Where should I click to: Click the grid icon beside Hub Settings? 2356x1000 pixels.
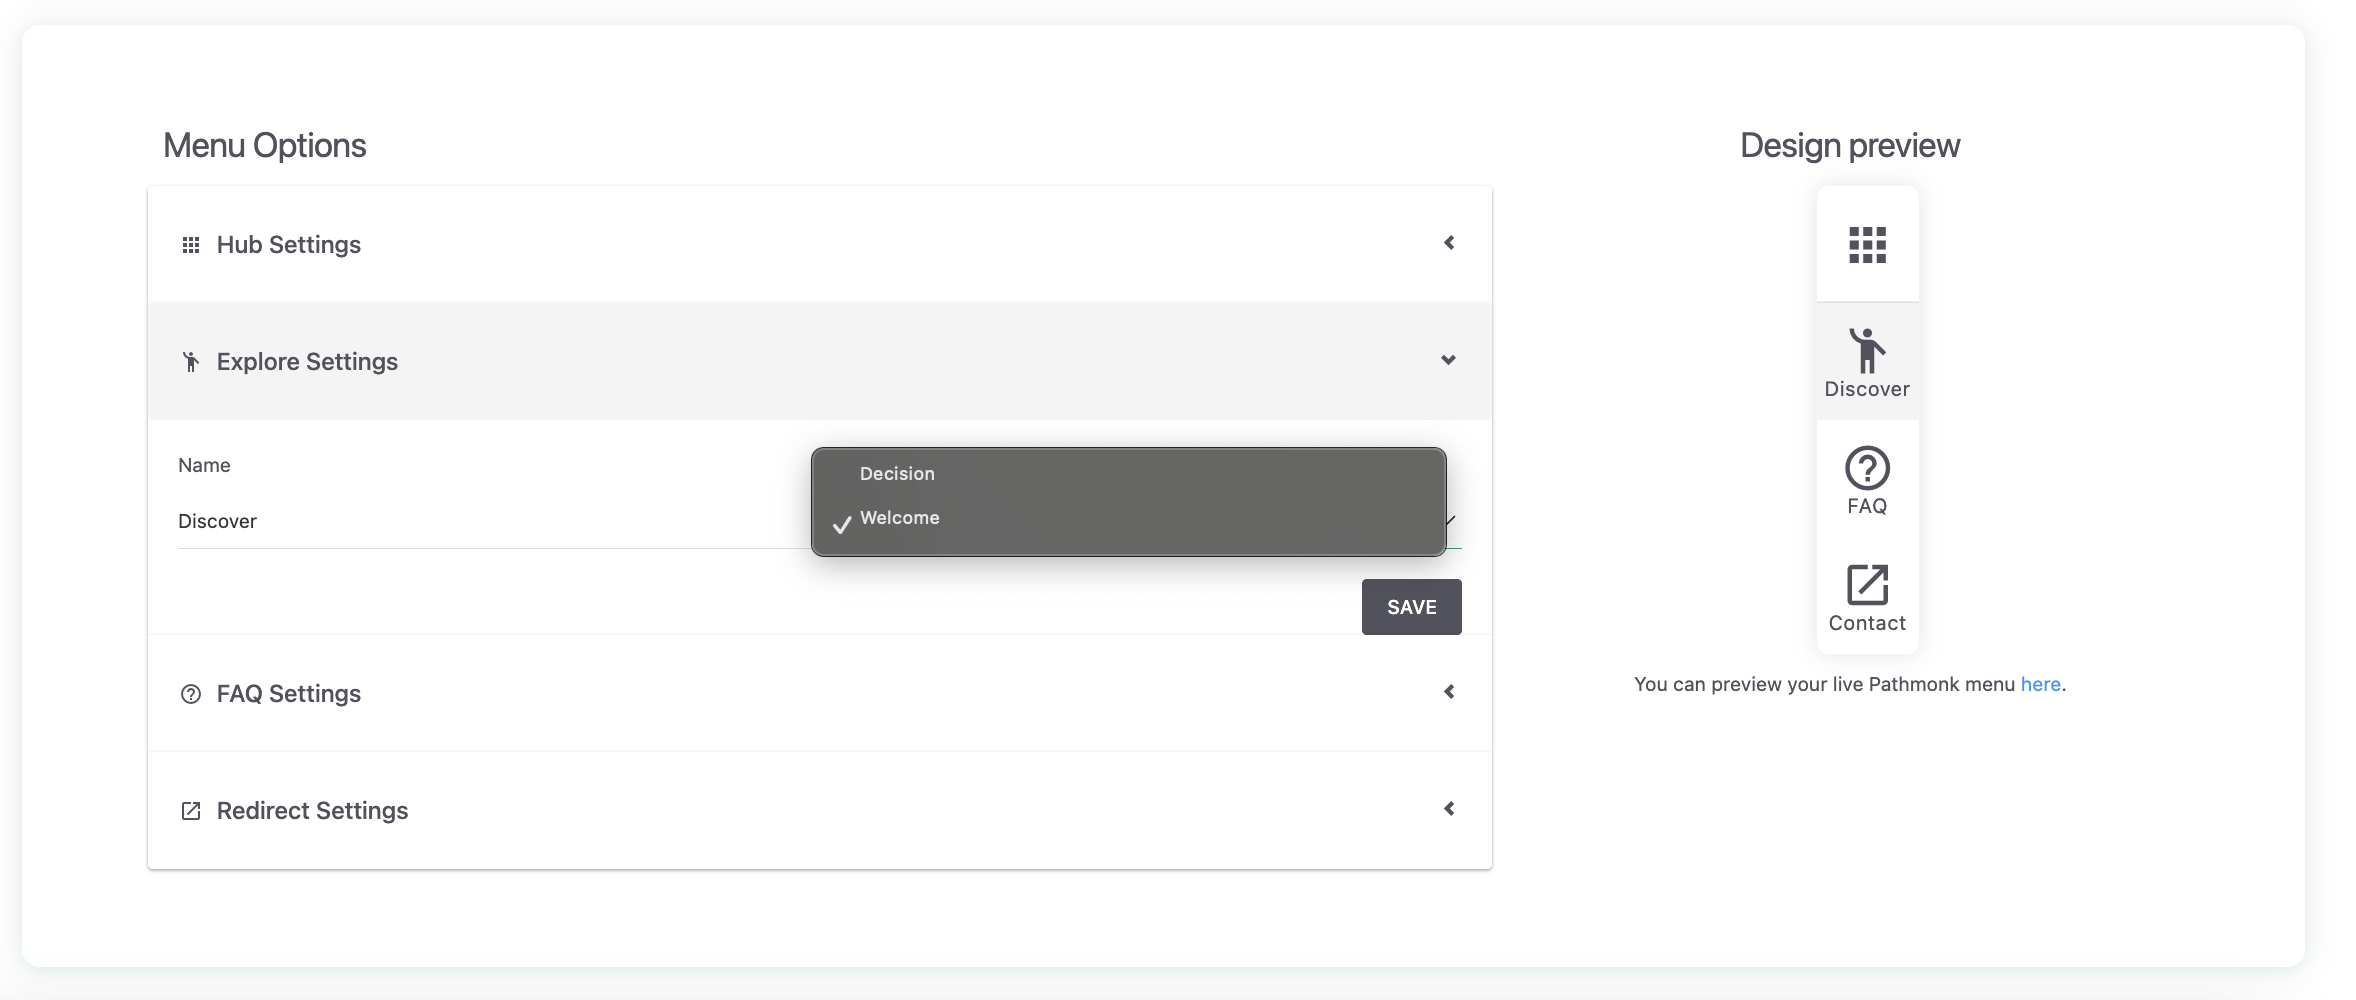(190, 245)
